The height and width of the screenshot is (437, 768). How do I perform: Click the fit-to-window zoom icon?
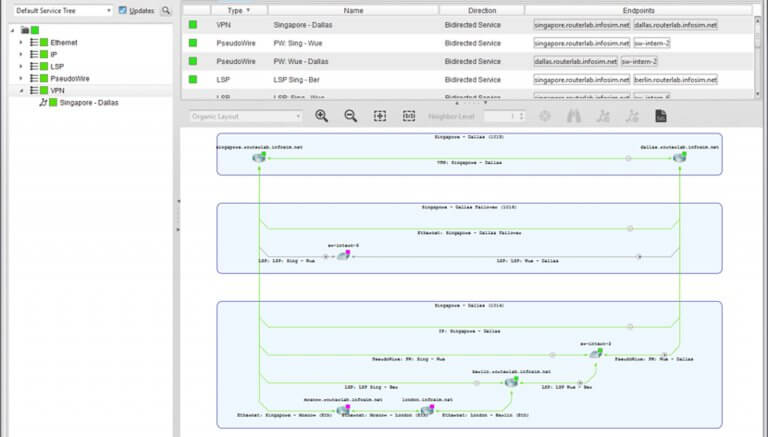[380, 116]
